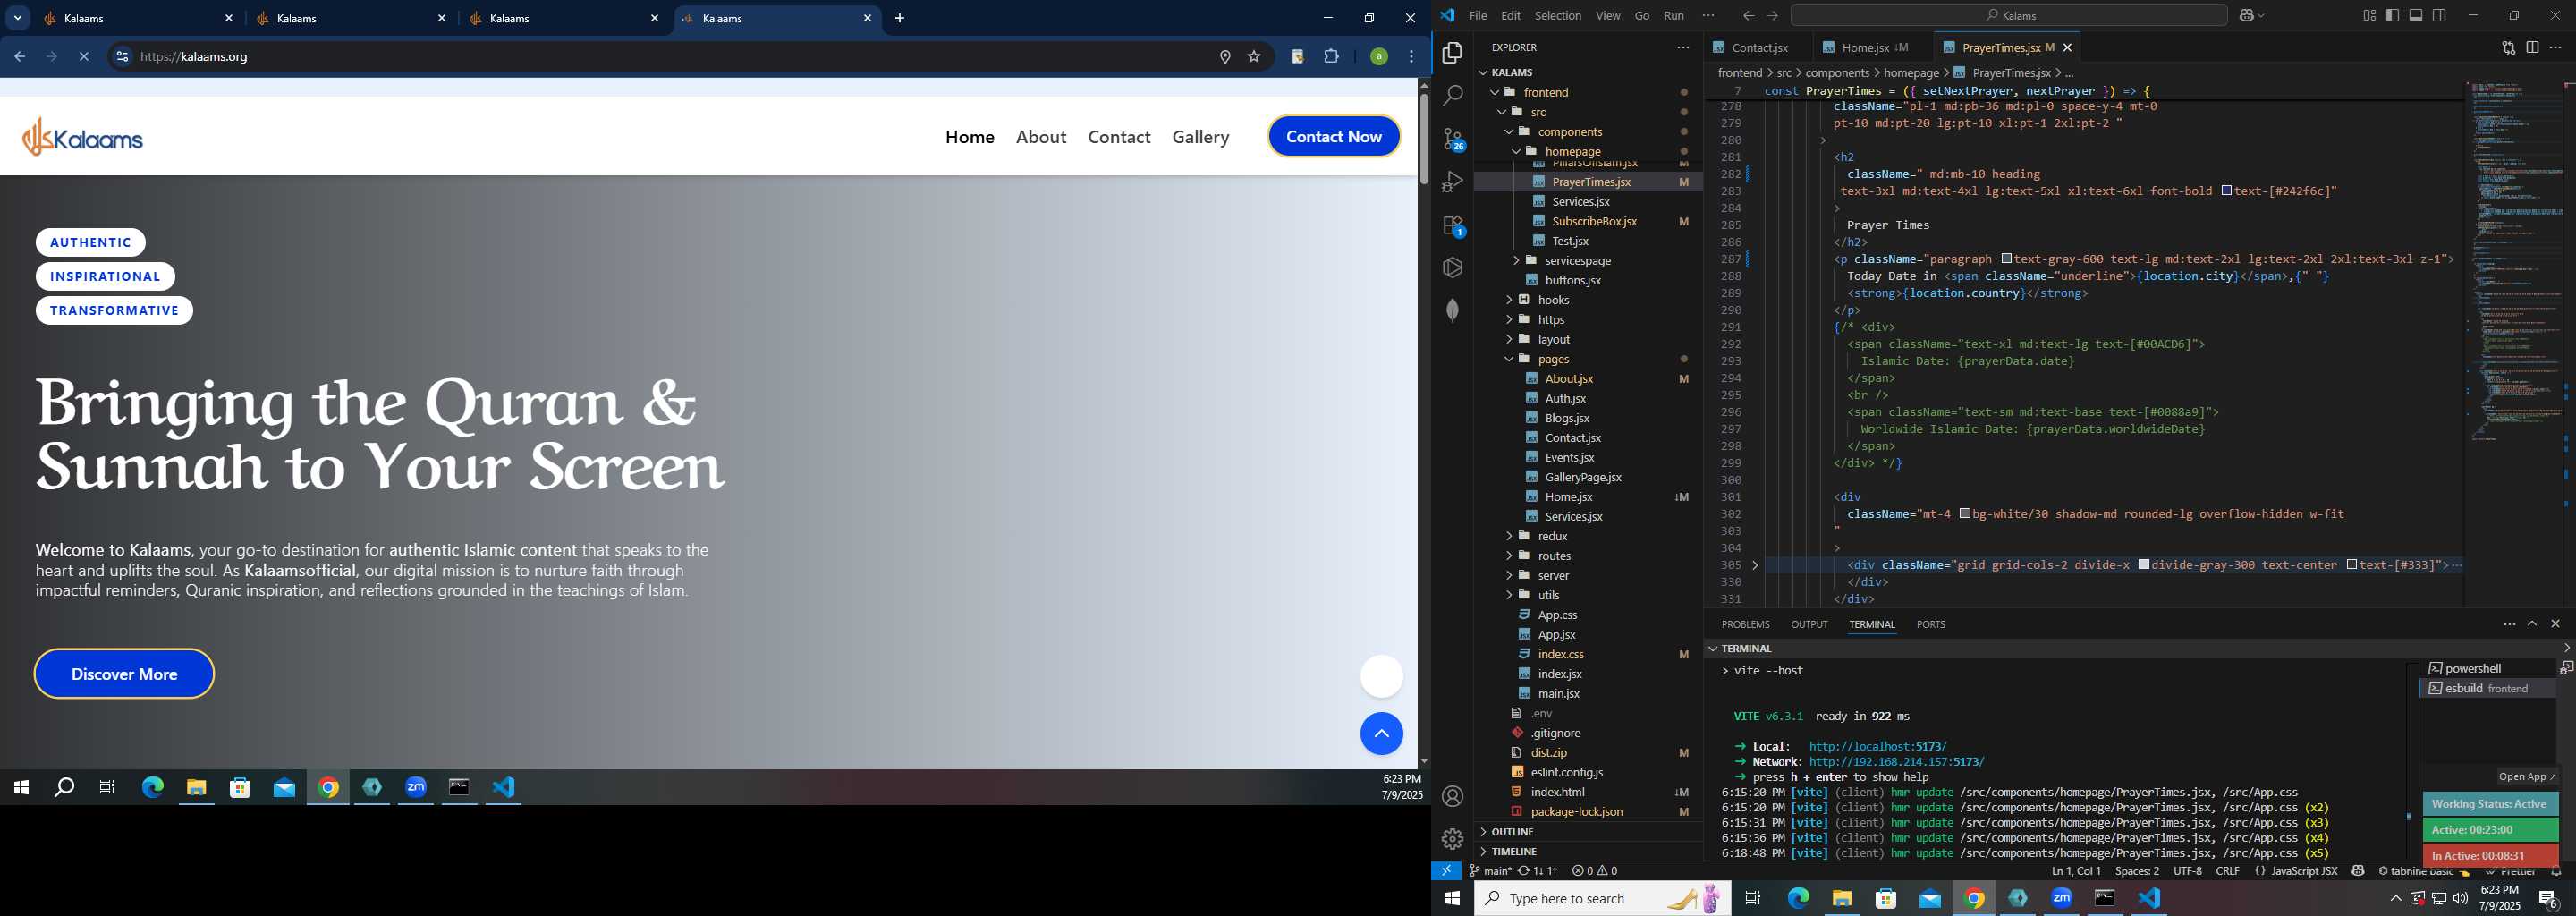This screenshot has height=916, width=2576.
Task: Open the Selection menu in VS Code
Action: pyautogui.click(x=1558, y=16)
